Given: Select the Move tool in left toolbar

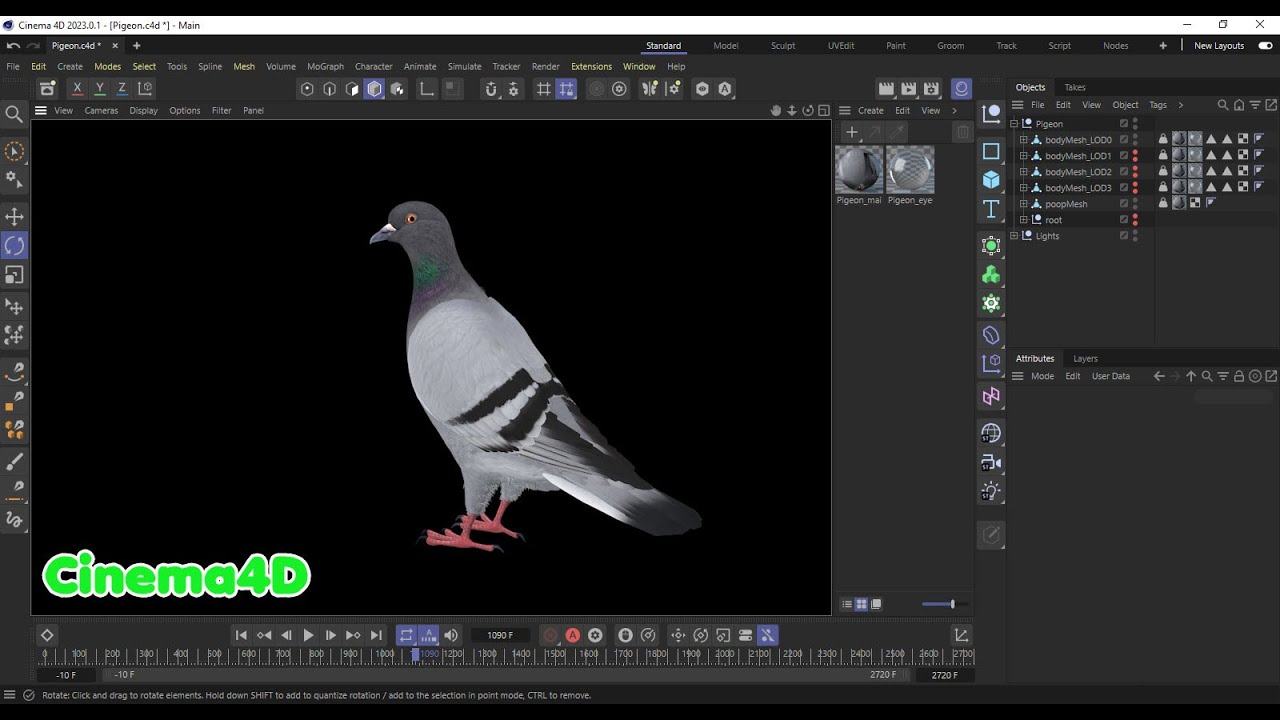Looking at the screenshot, I should [x=14, y=216].
